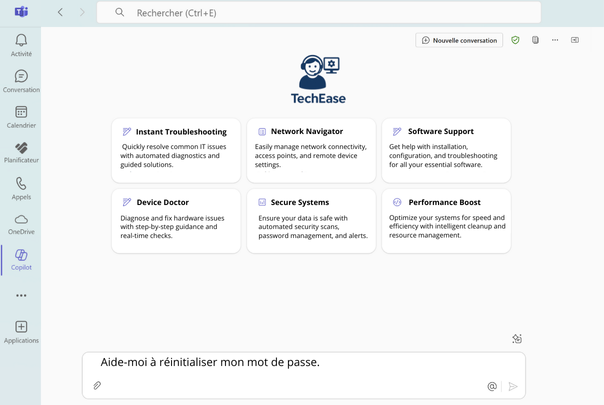604x405 pixels.
Task: Select the Performance Boost card
Action: [x=446, y=221]
